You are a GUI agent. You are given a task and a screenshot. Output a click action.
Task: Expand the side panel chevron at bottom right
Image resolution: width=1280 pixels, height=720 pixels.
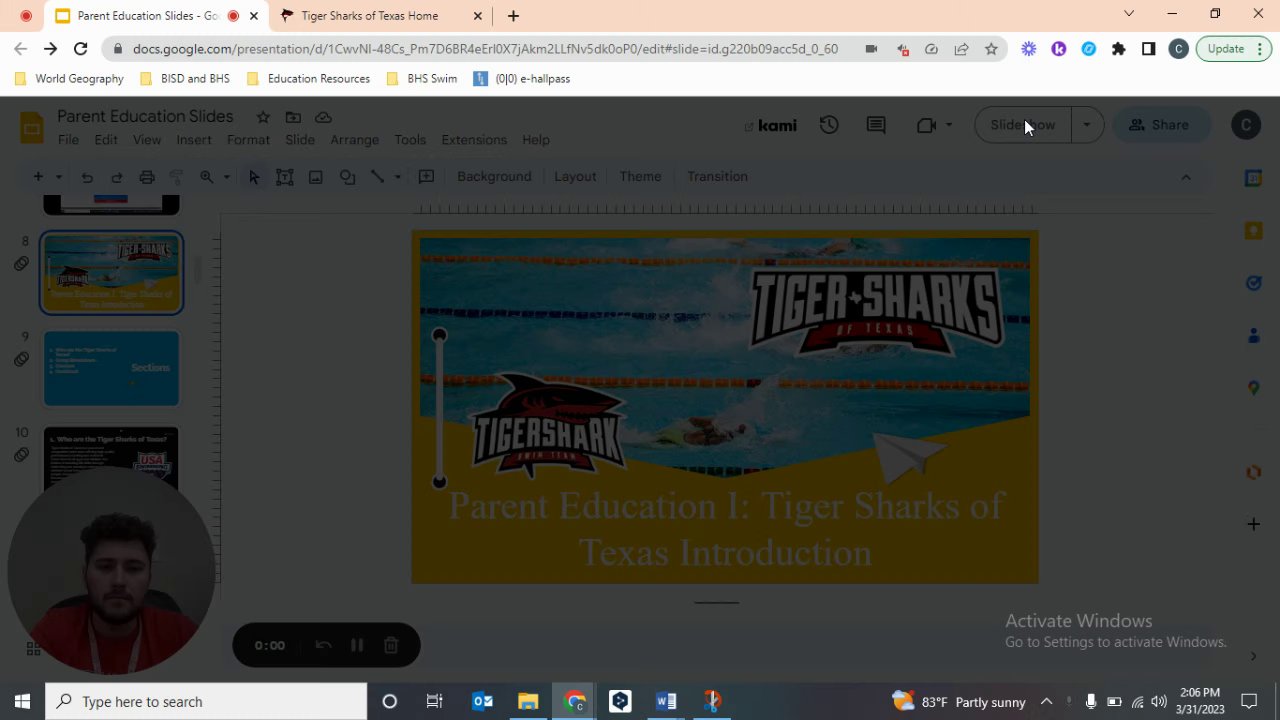[1253, 656]
